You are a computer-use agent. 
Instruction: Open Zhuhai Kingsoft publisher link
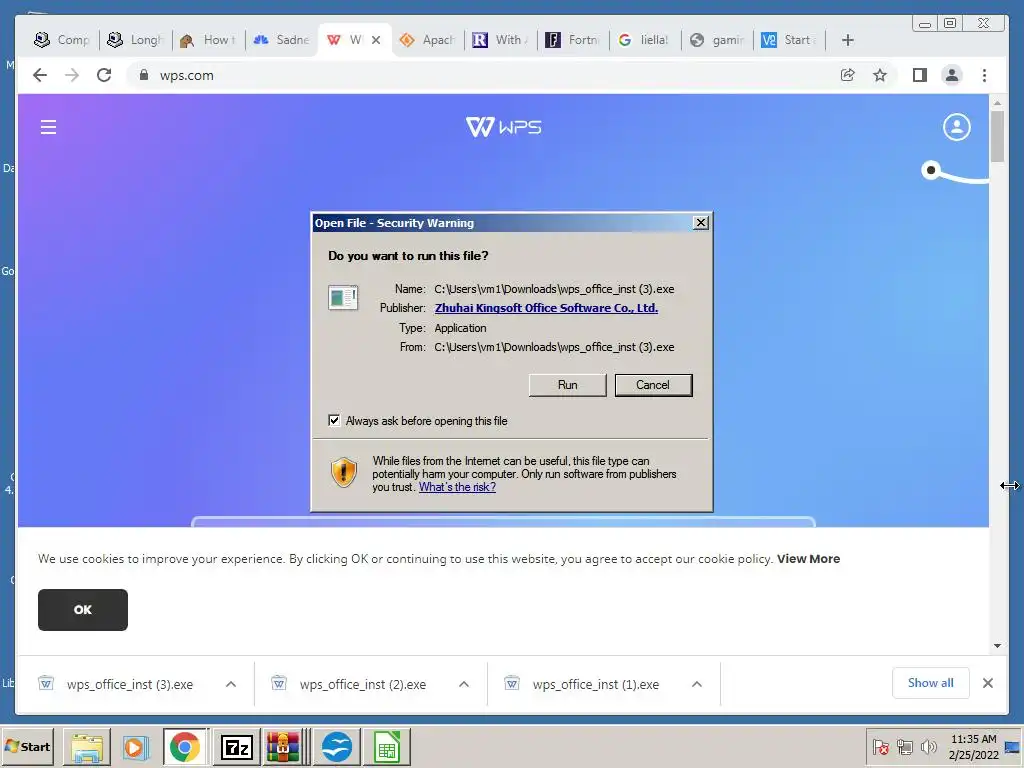point(546,308)
